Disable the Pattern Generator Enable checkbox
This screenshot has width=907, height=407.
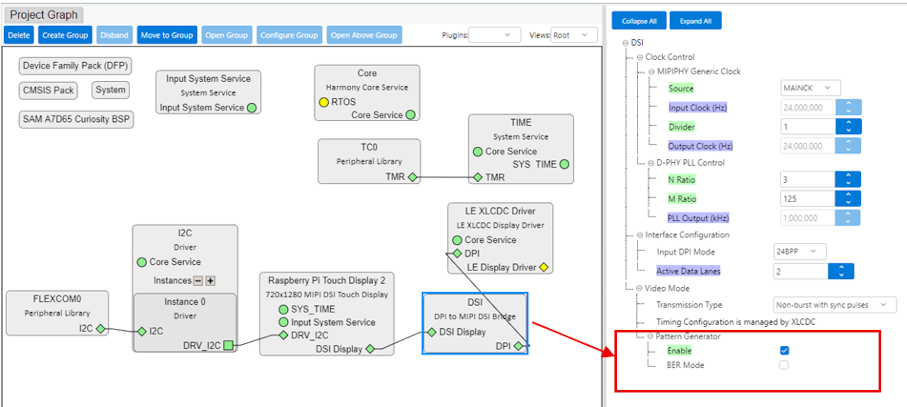pos(785,350)
